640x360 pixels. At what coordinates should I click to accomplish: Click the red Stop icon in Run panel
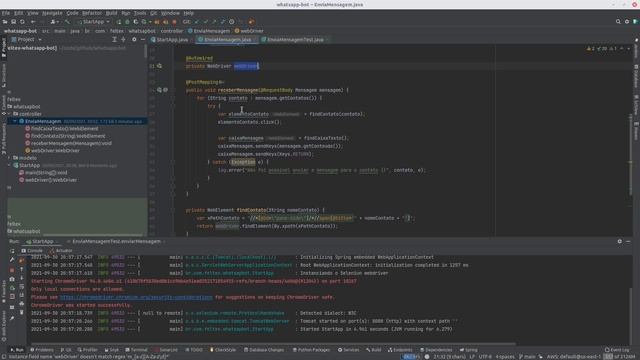click(x=12, y=270)
